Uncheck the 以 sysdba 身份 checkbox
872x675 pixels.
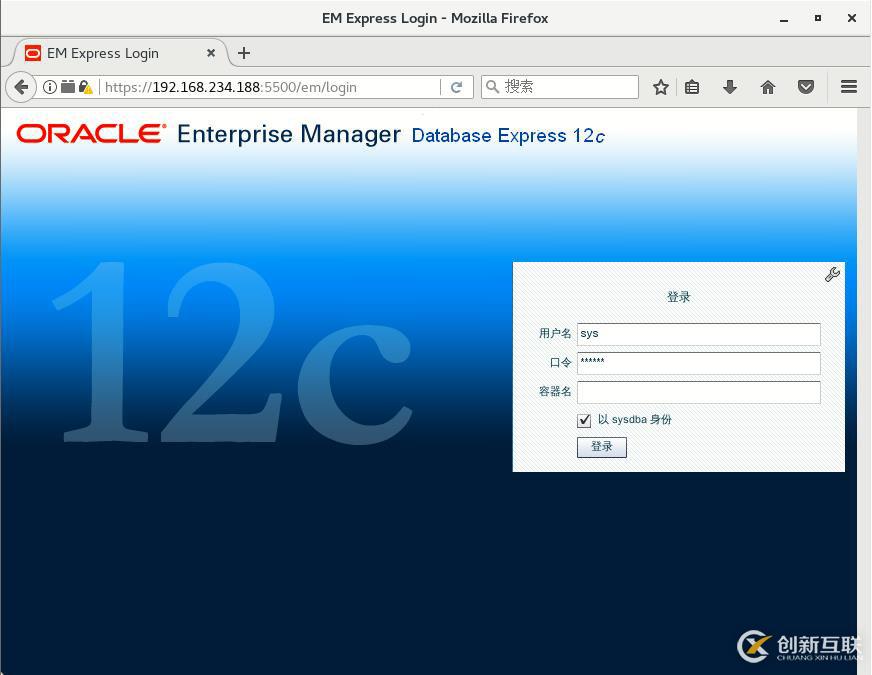pos(584,420)
